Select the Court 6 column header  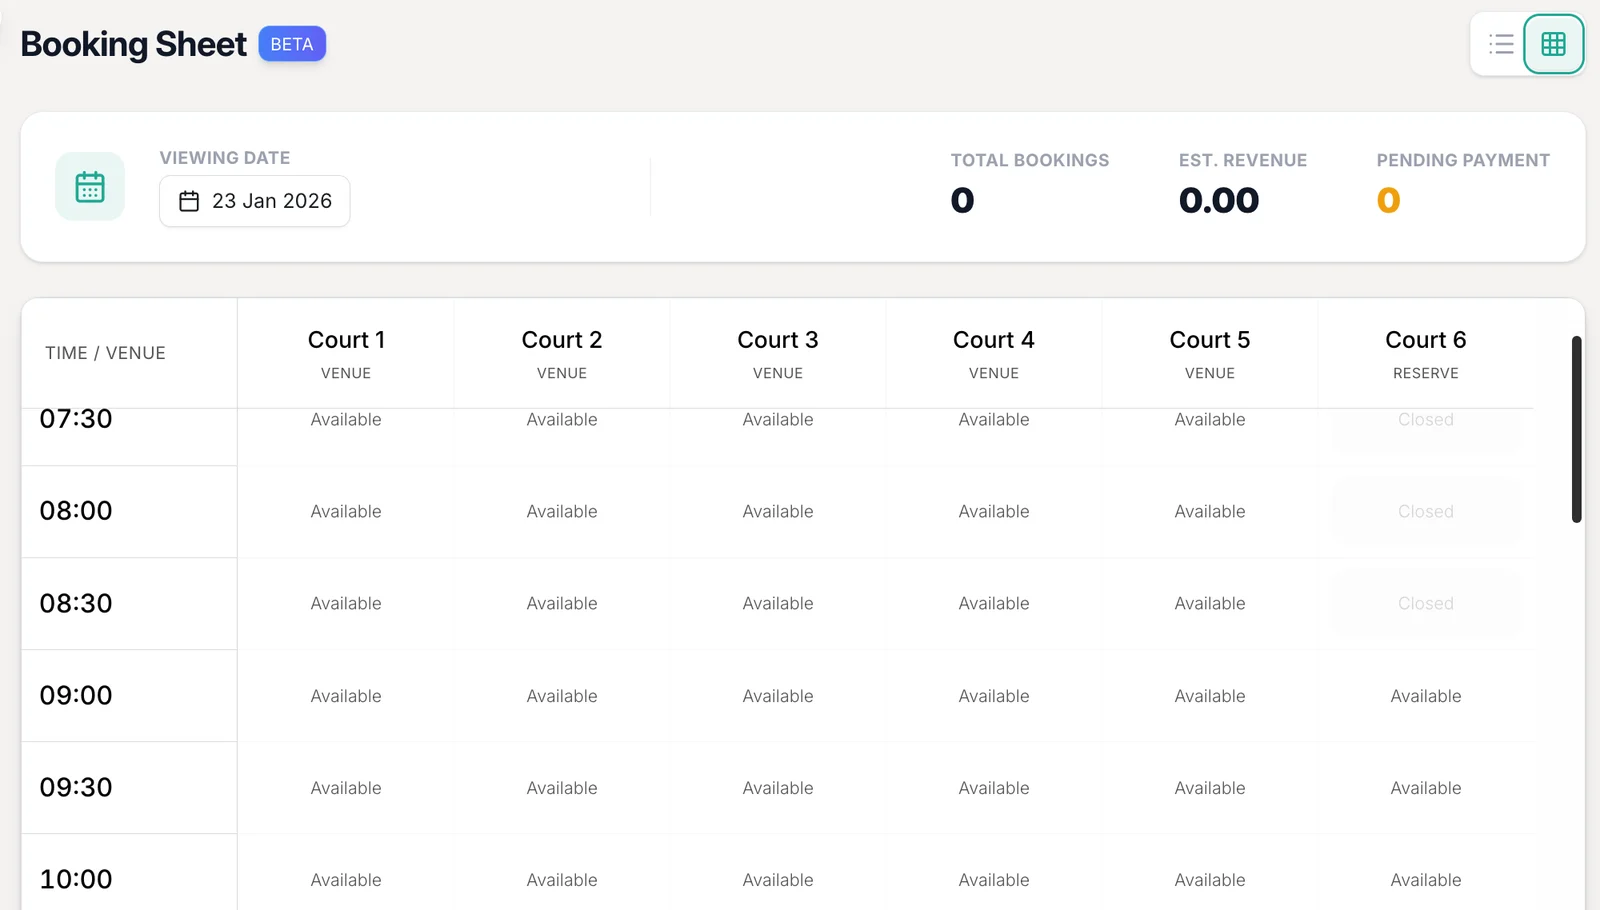pos(1426,354)
